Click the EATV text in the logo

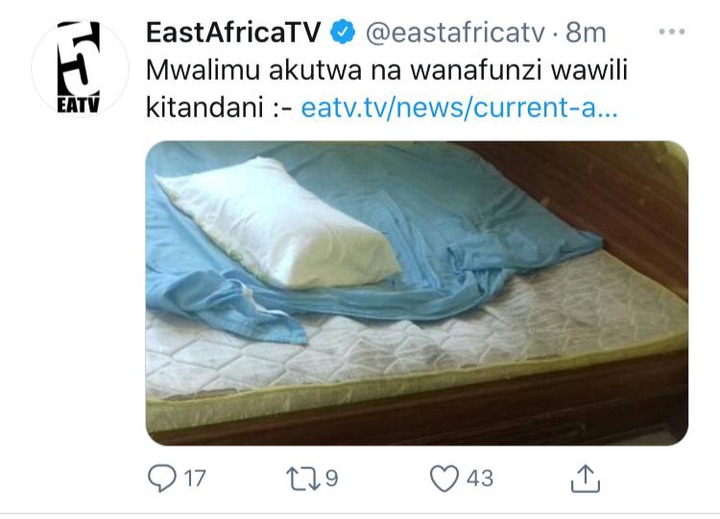[78, 105]
